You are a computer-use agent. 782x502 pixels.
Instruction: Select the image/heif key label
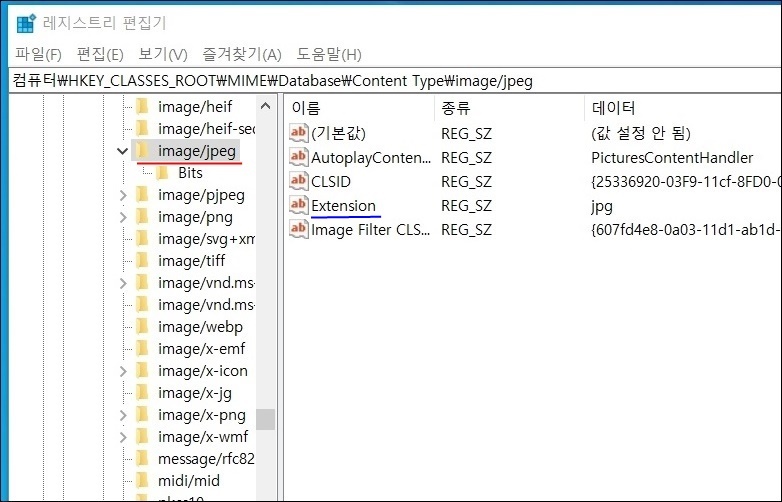point(195,107)
